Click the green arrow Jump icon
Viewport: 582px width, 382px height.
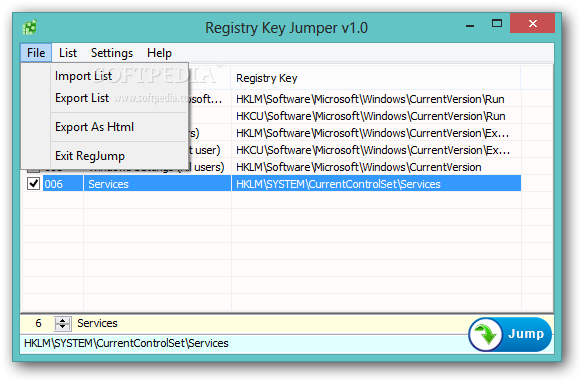point(485,334)
